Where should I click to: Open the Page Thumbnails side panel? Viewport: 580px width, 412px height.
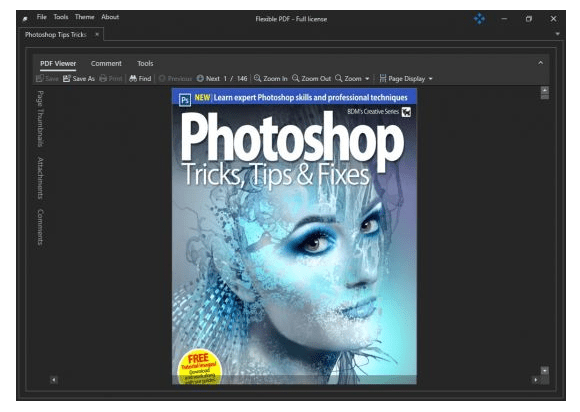click(40, 118)
